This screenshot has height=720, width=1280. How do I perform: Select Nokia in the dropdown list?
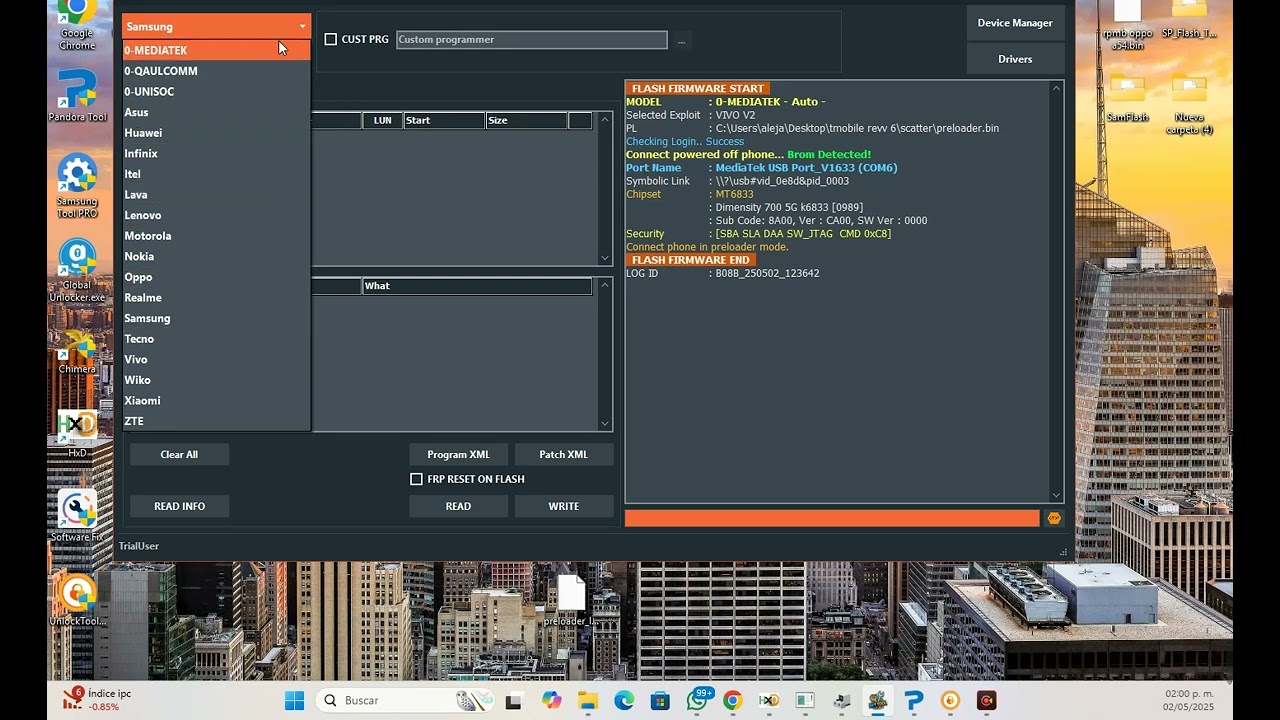(216, 256)
